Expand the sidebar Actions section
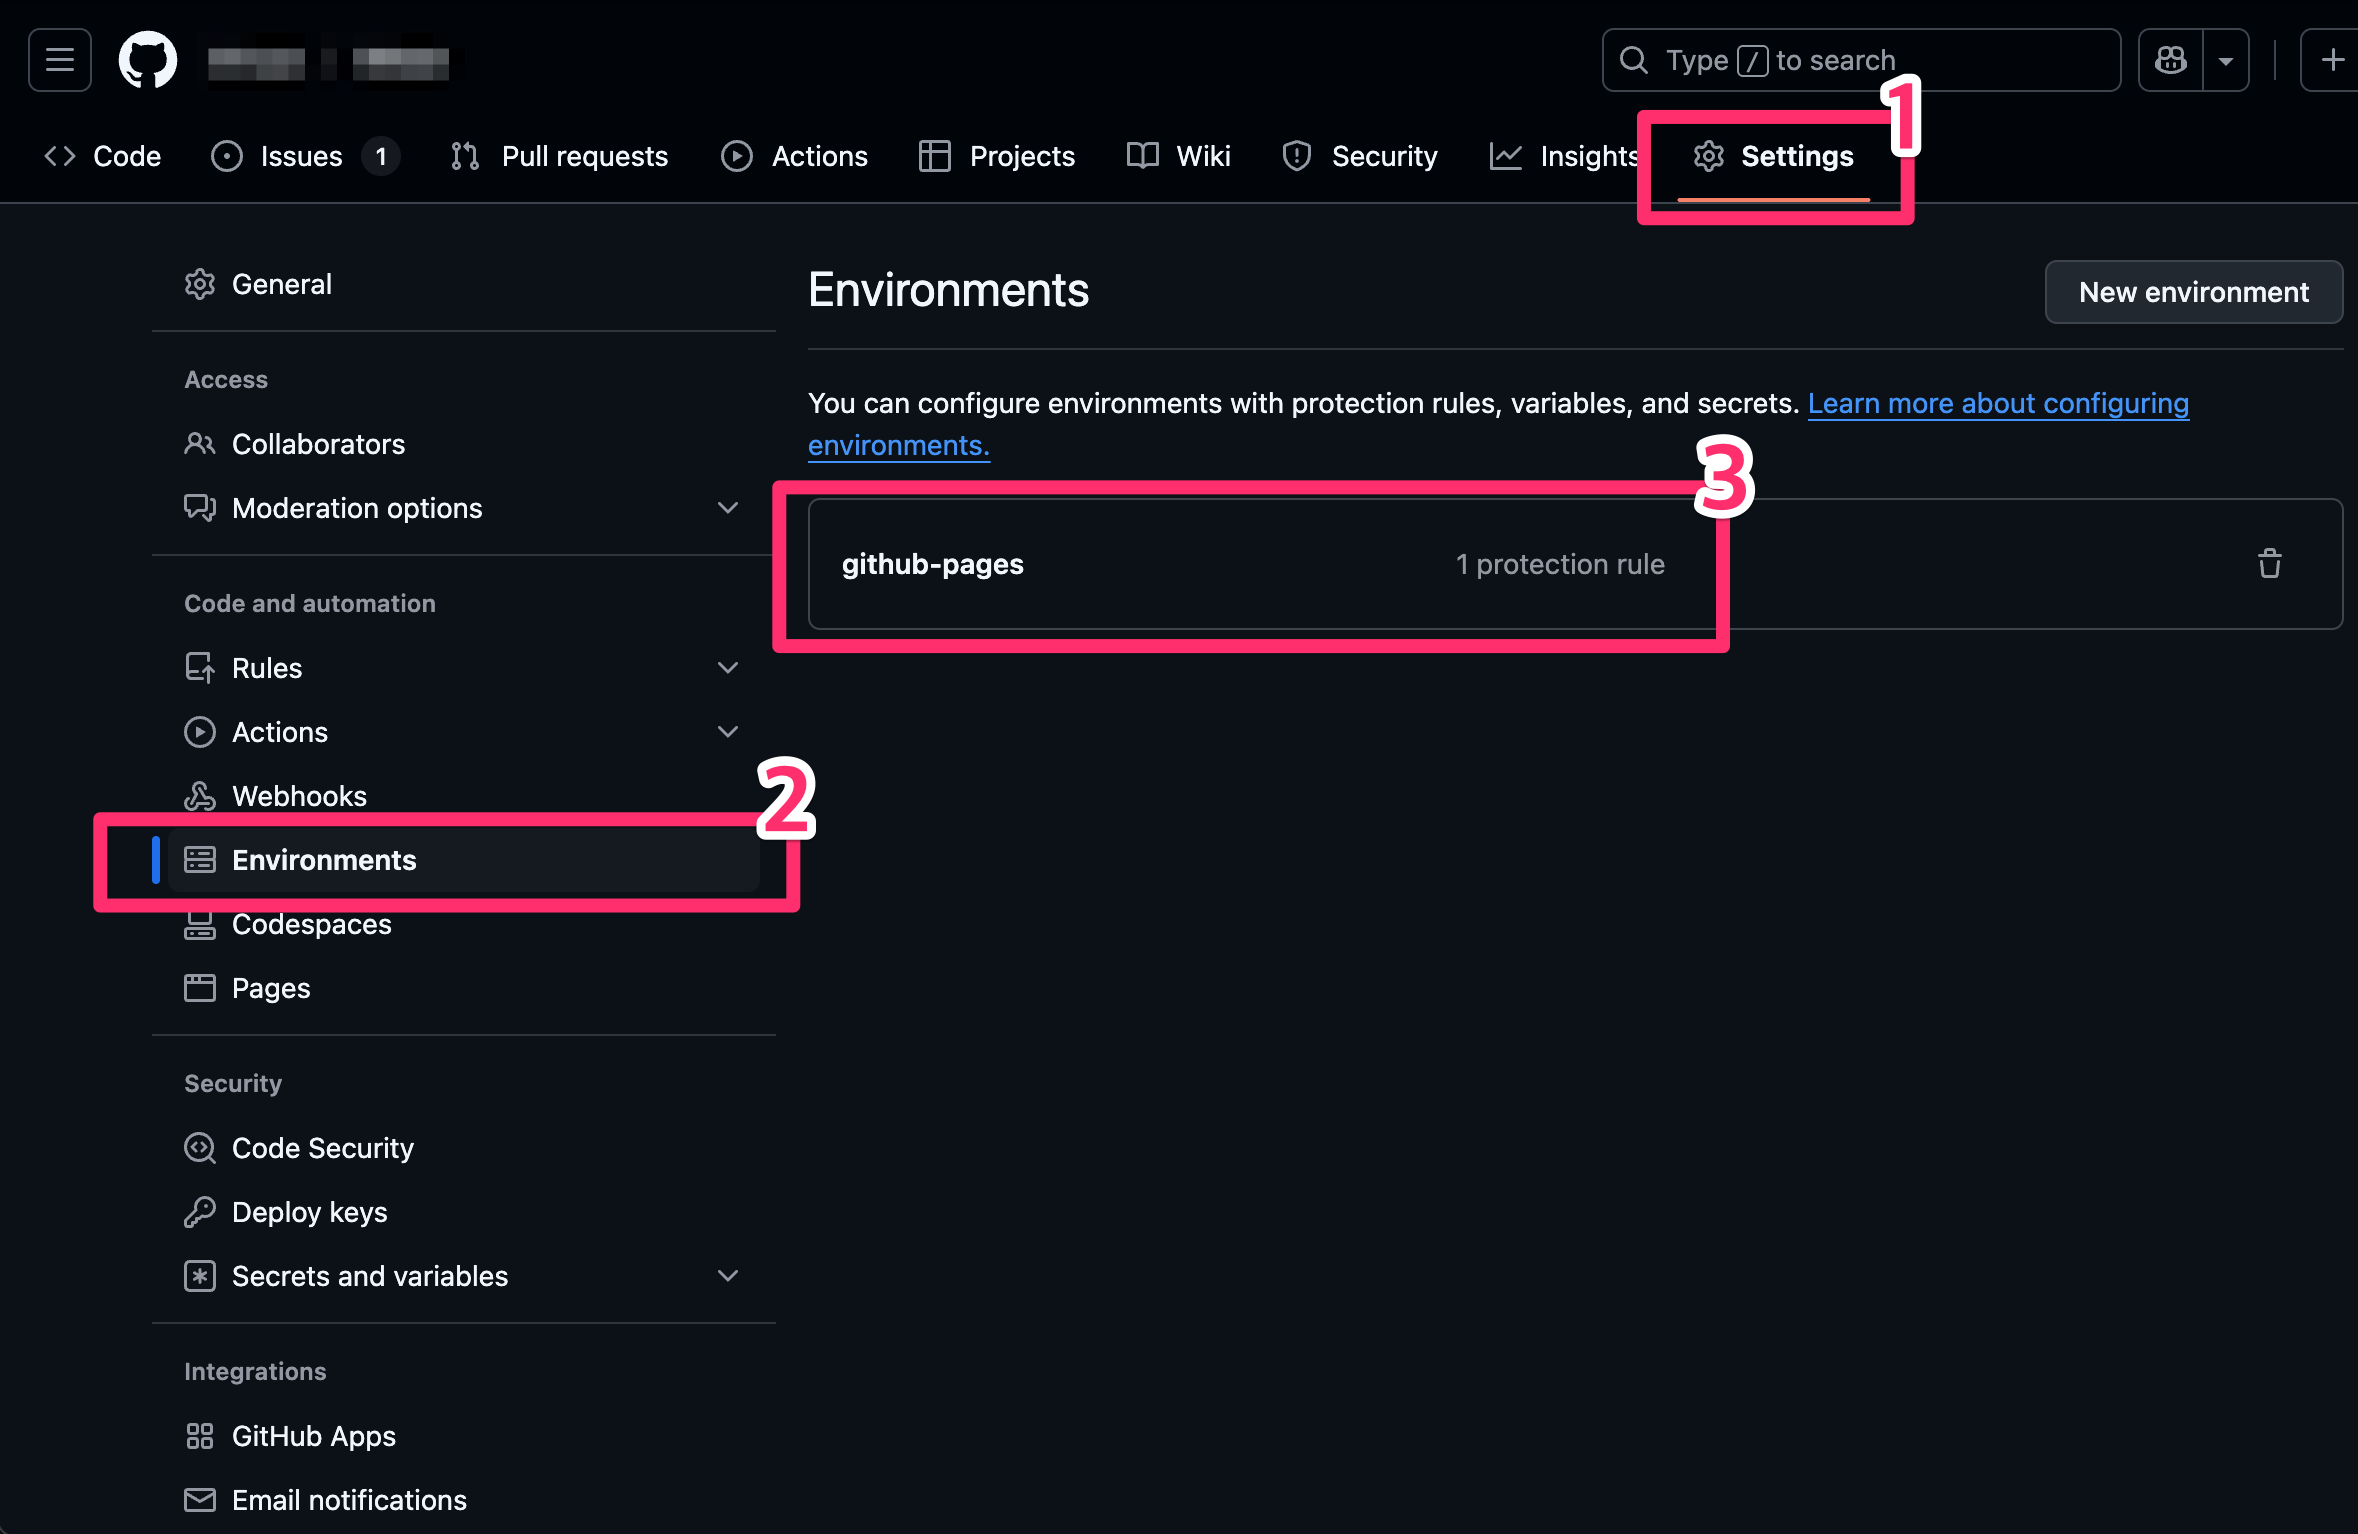2358x1534 pixels. pyautogui.click(x=727, y=732)
